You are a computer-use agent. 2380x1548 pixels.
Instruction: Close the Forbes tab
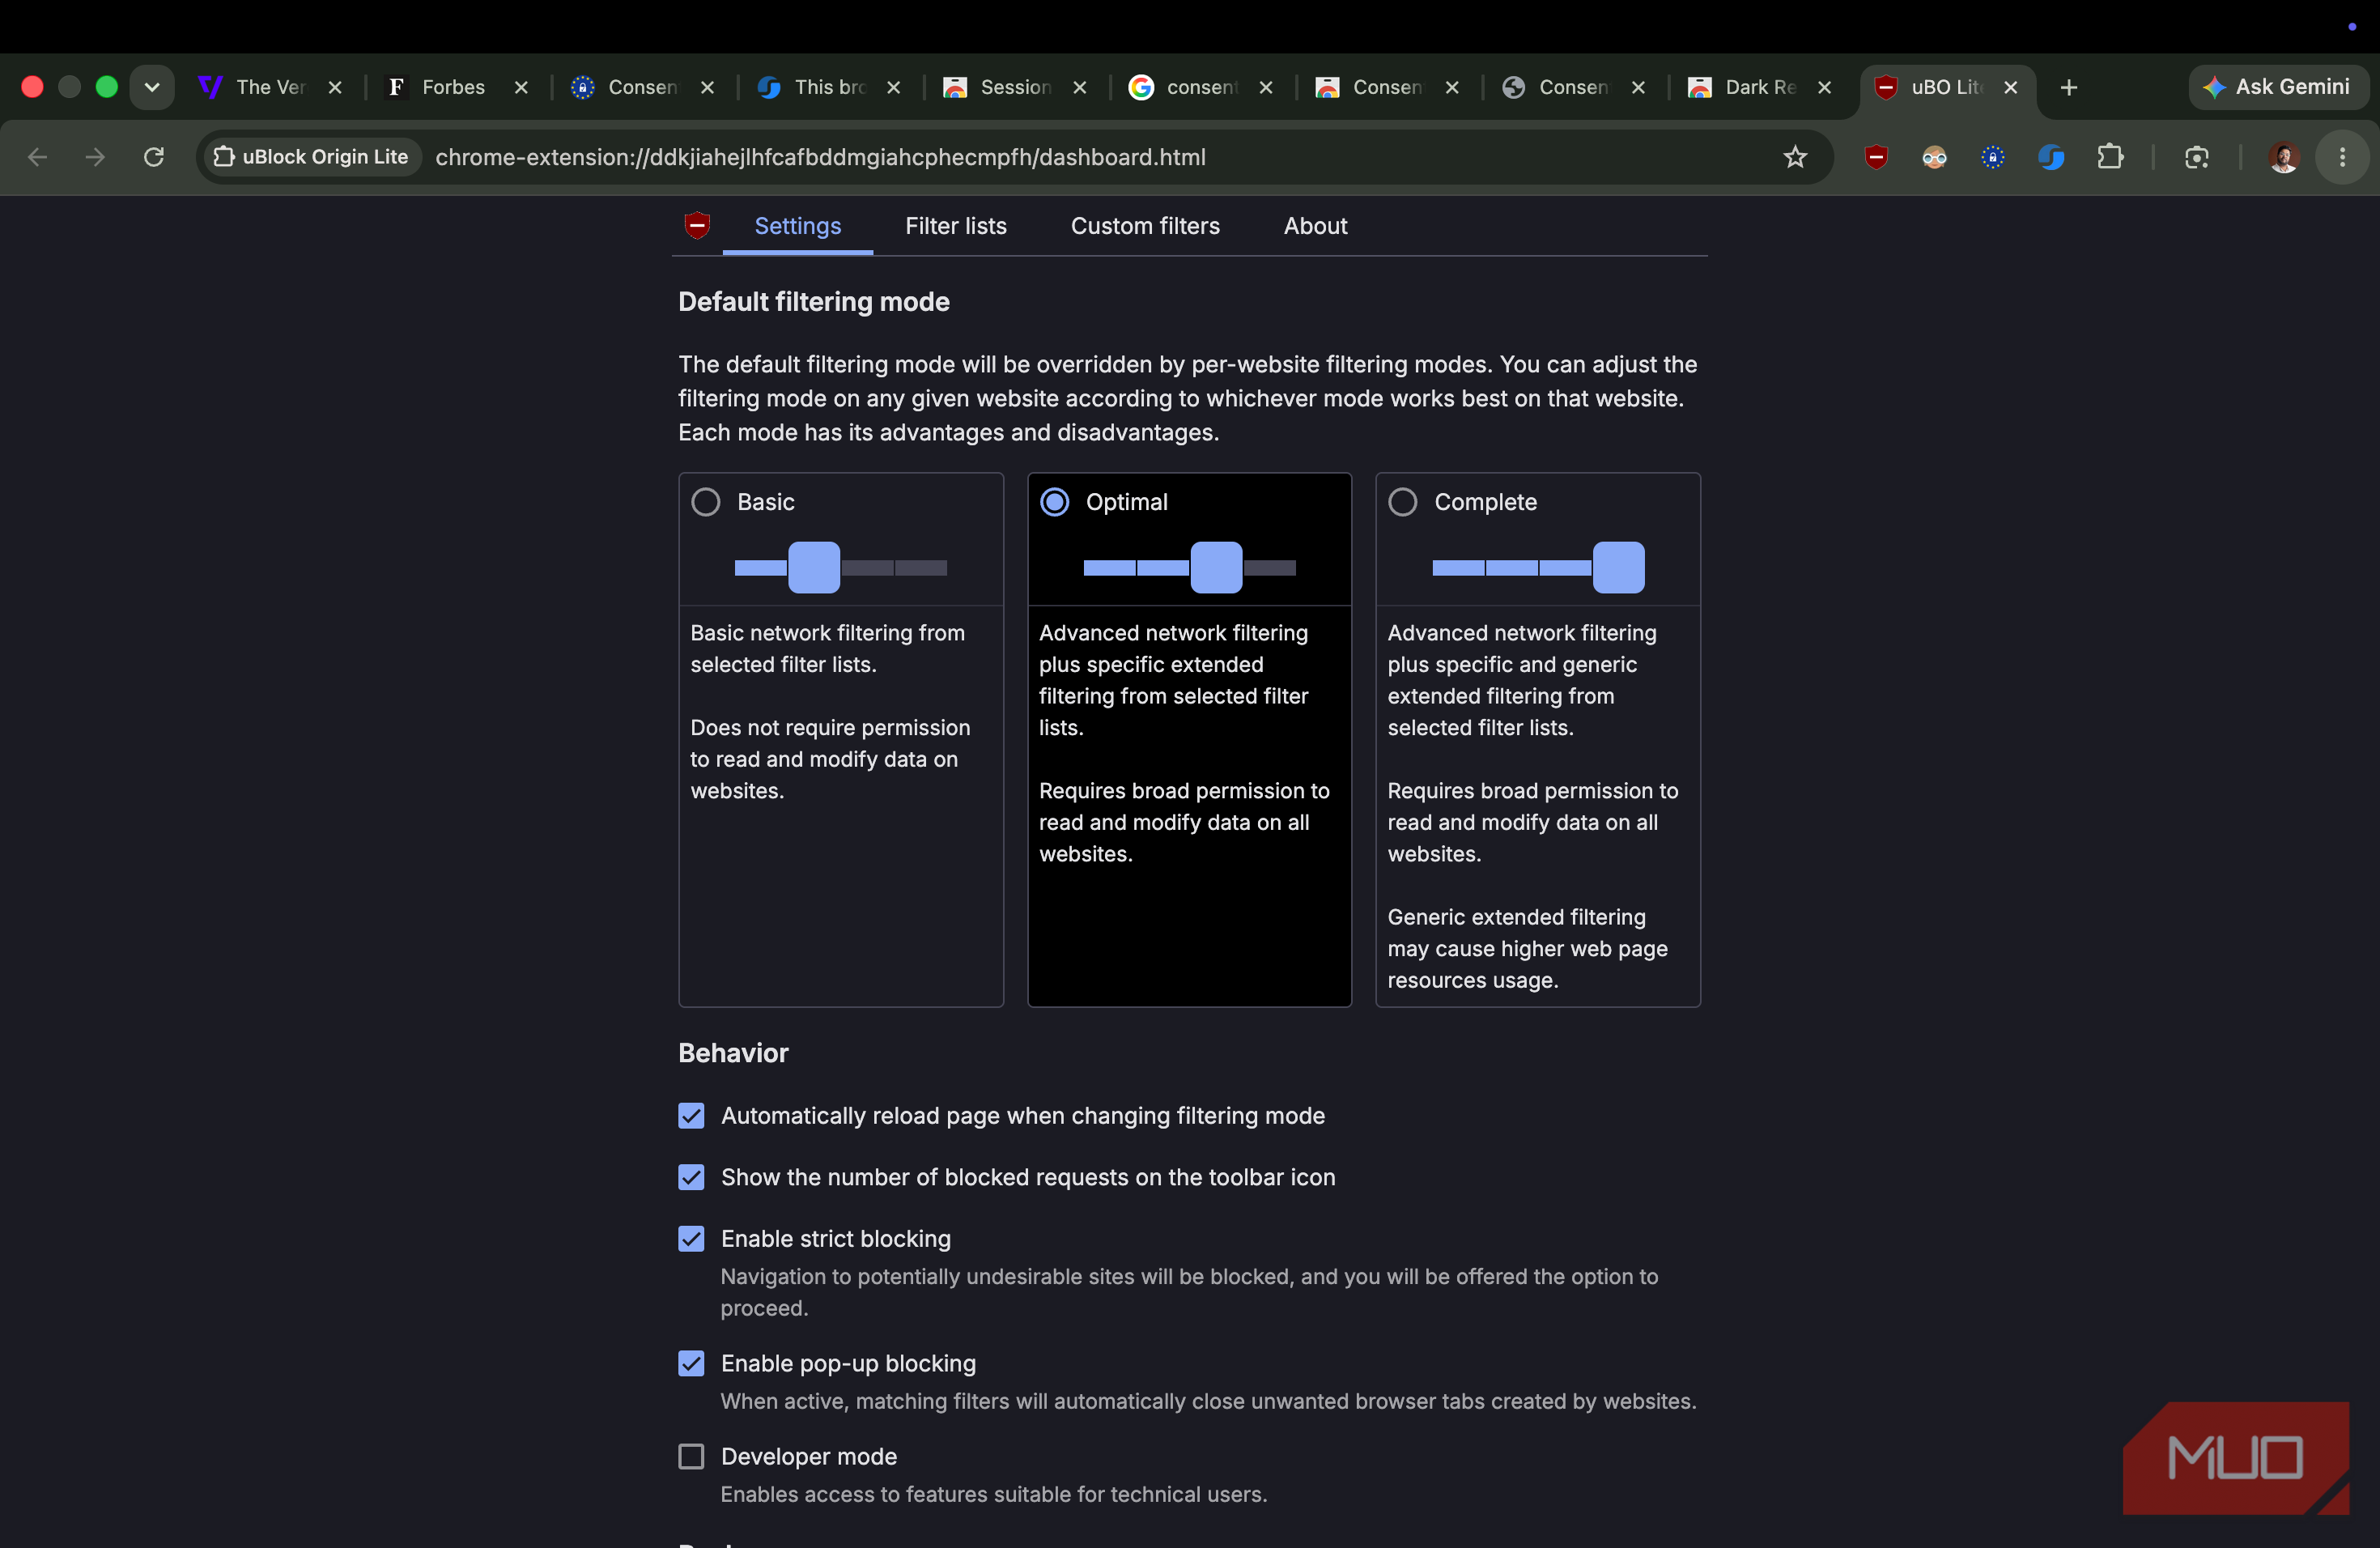point(521,87)
